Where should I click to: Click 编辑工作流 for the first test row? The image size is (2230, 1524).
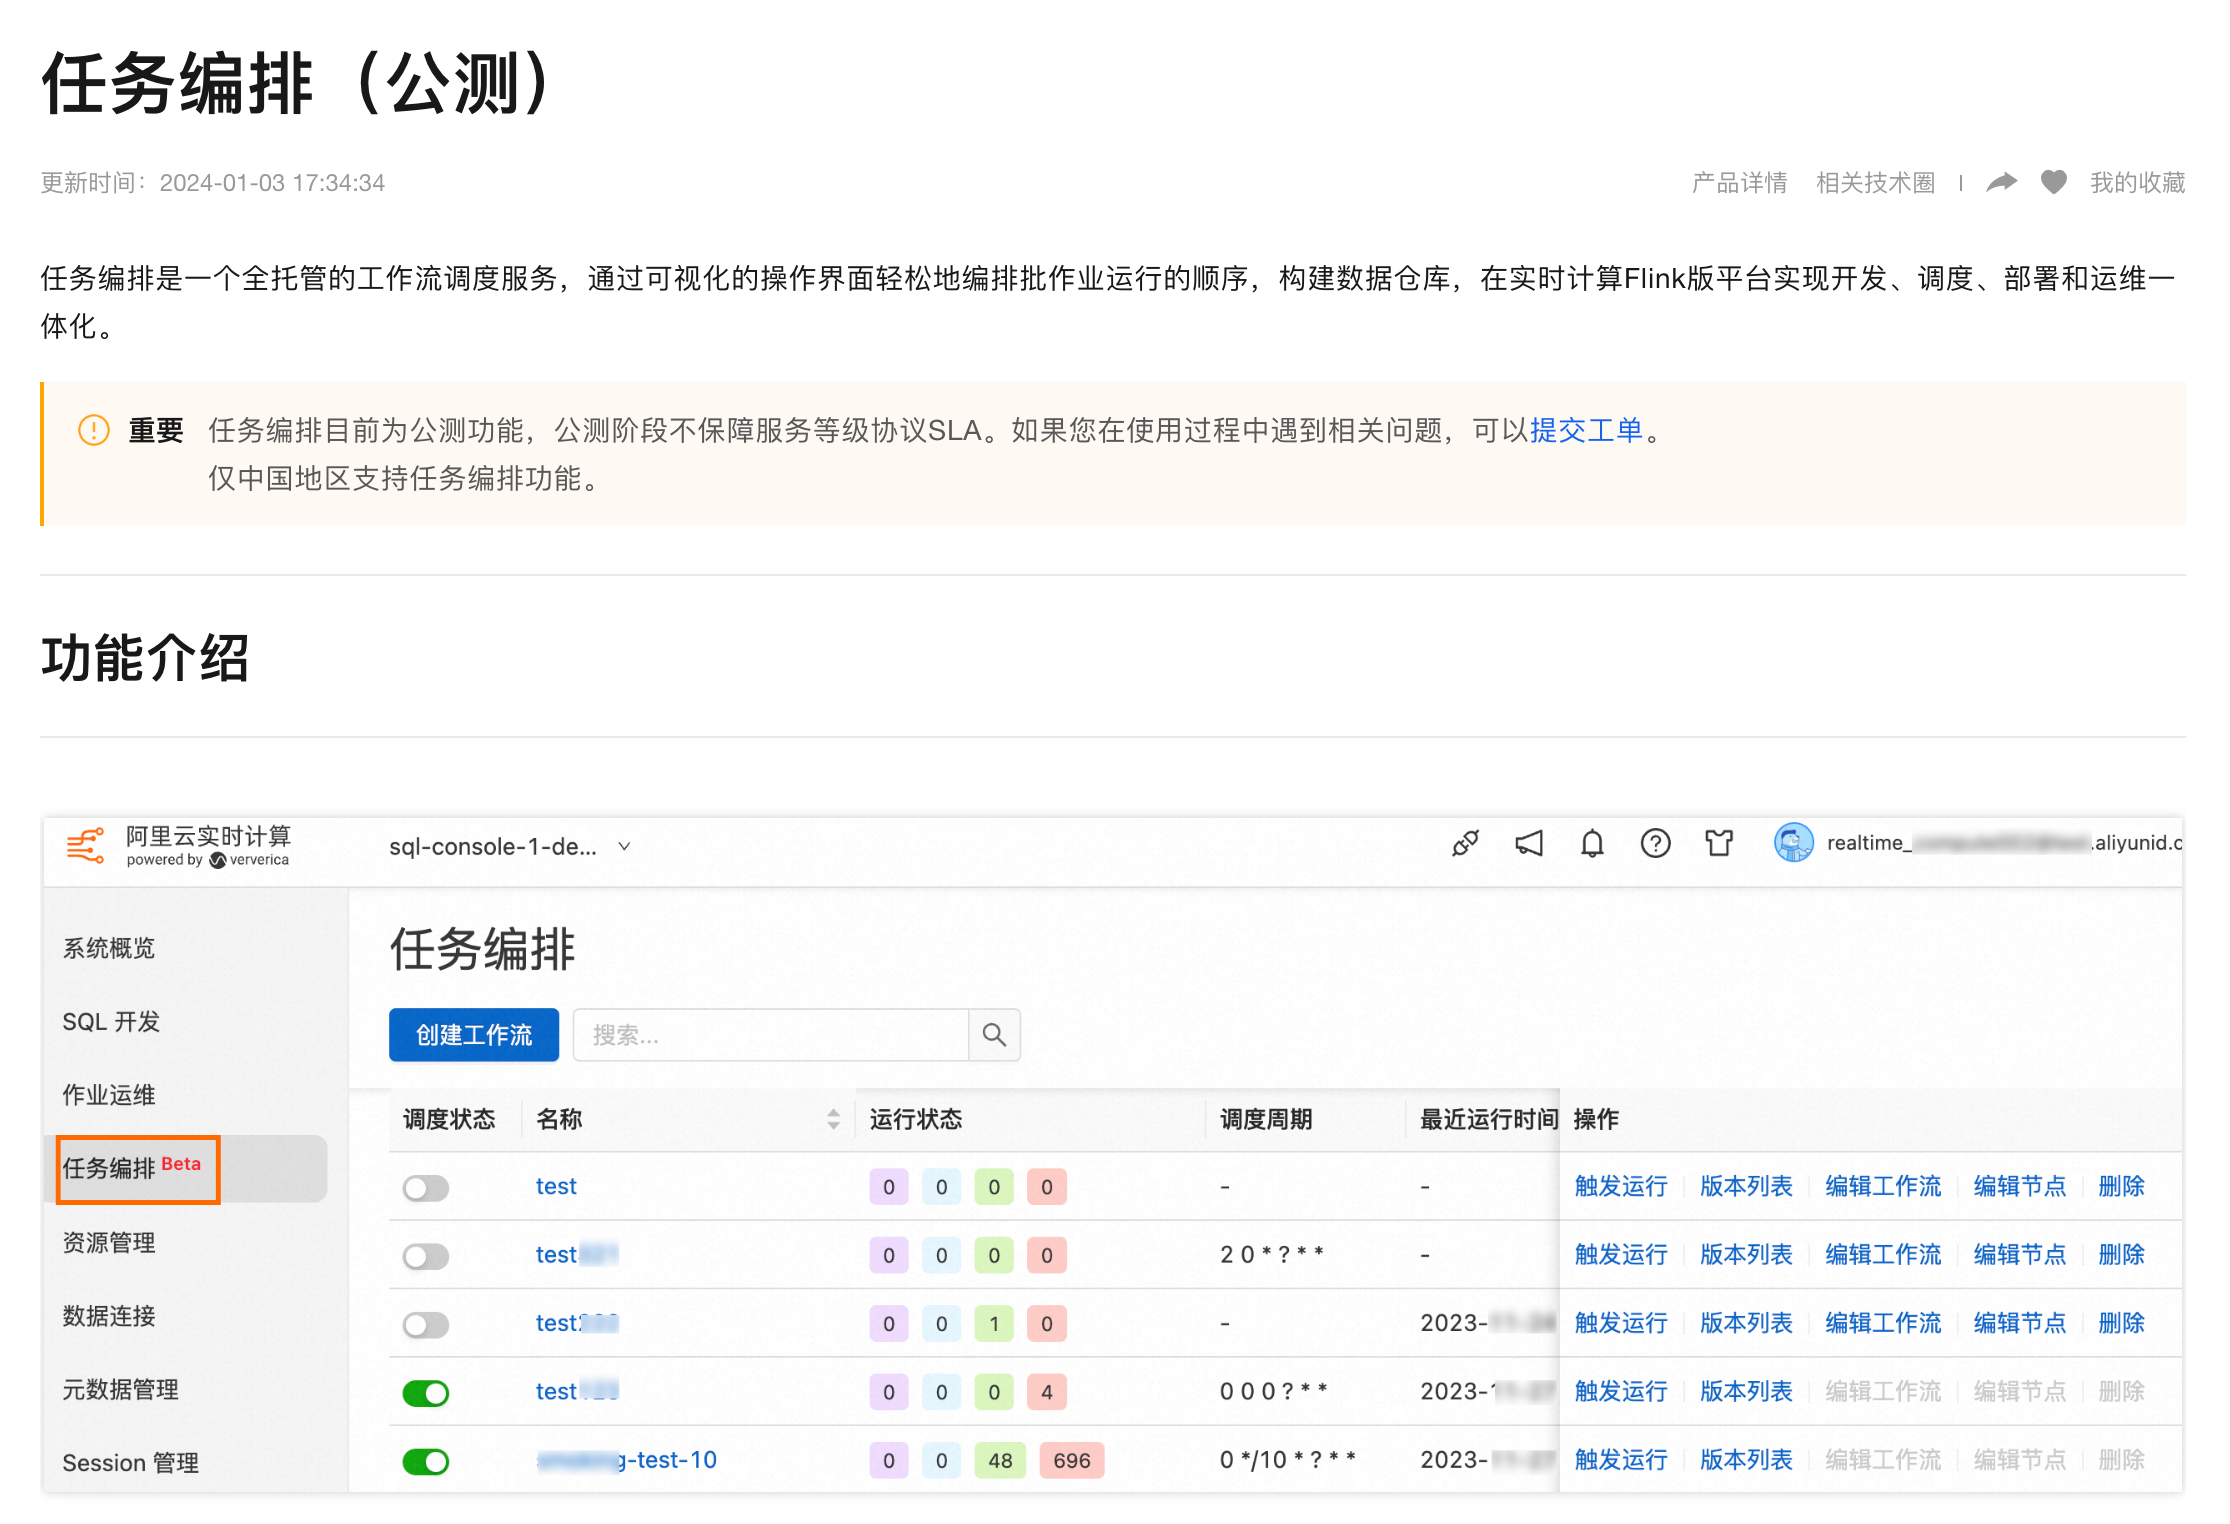click(x=1883, y=1187)
